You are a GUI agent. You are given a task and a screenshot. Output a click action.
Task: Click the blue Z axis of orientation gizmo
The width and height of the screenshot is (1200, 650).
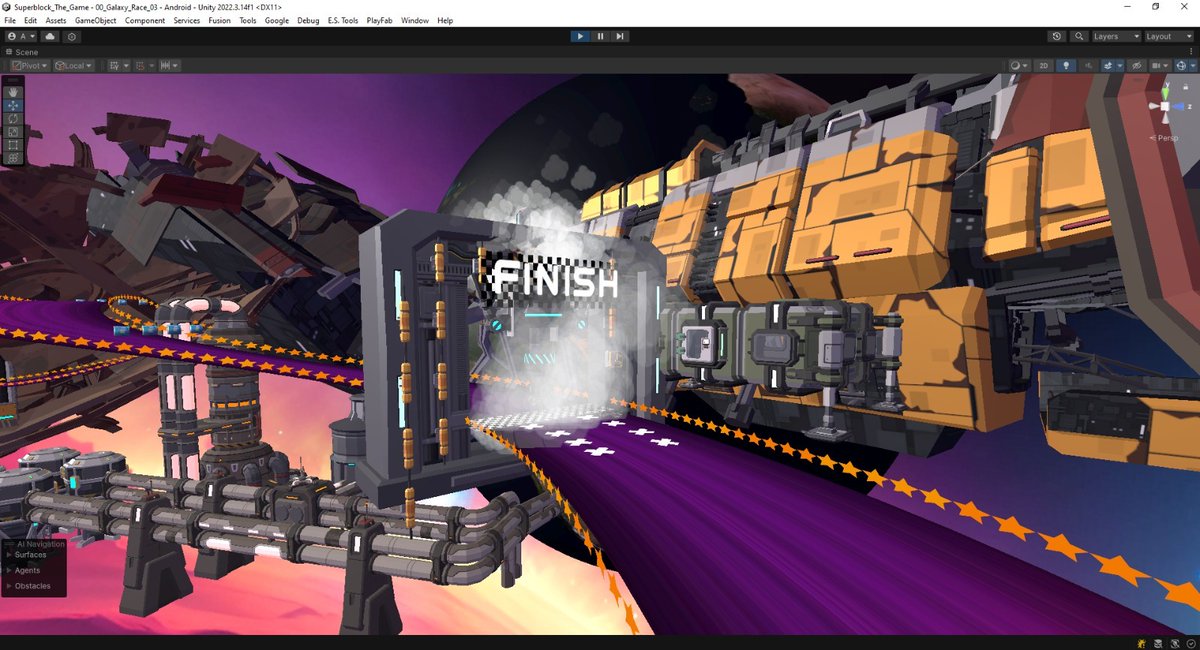[x=1179, y=105]
